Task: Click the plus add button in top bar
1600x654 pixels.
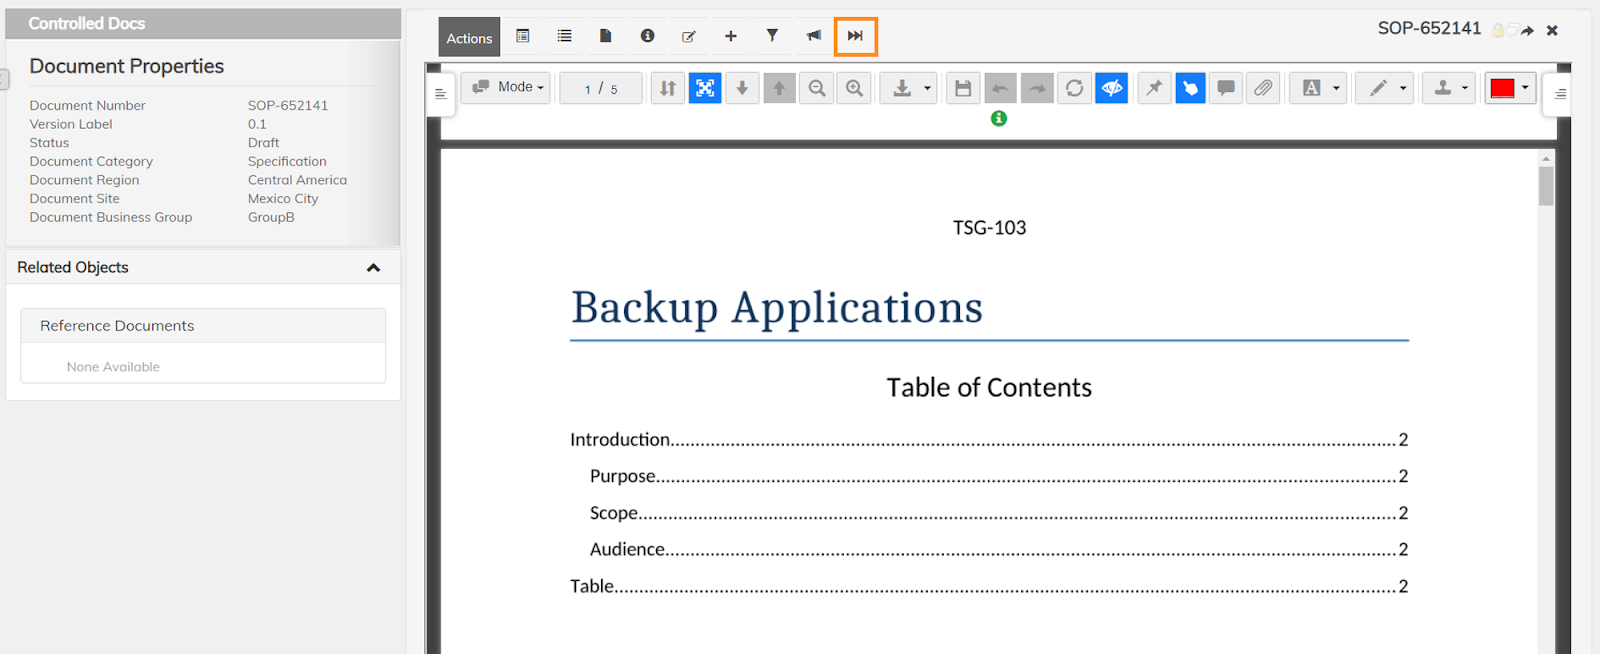Action: coord(731,36)
